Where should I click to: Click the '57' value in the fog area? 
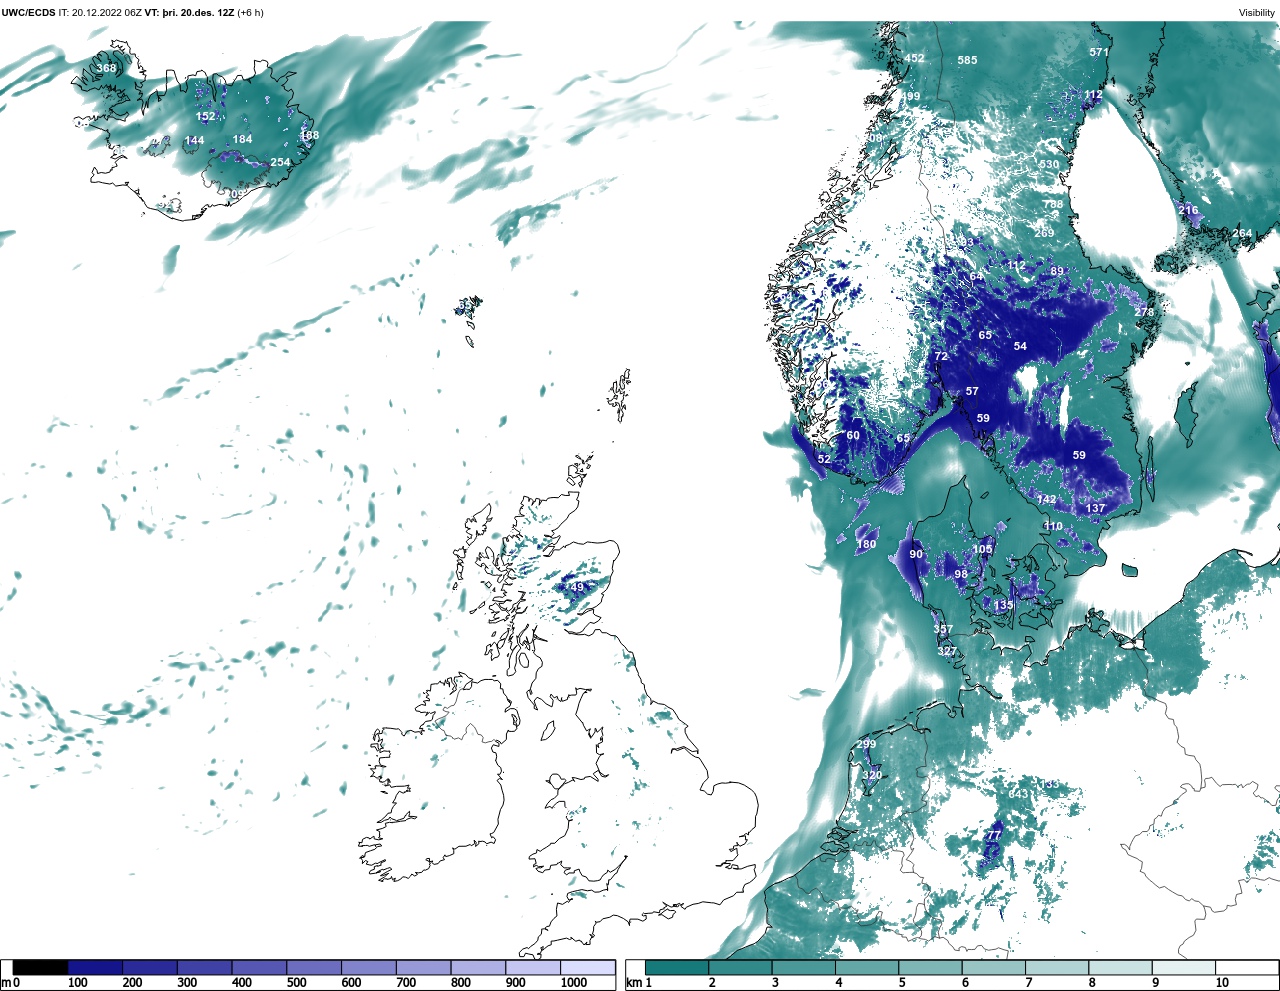972,392
